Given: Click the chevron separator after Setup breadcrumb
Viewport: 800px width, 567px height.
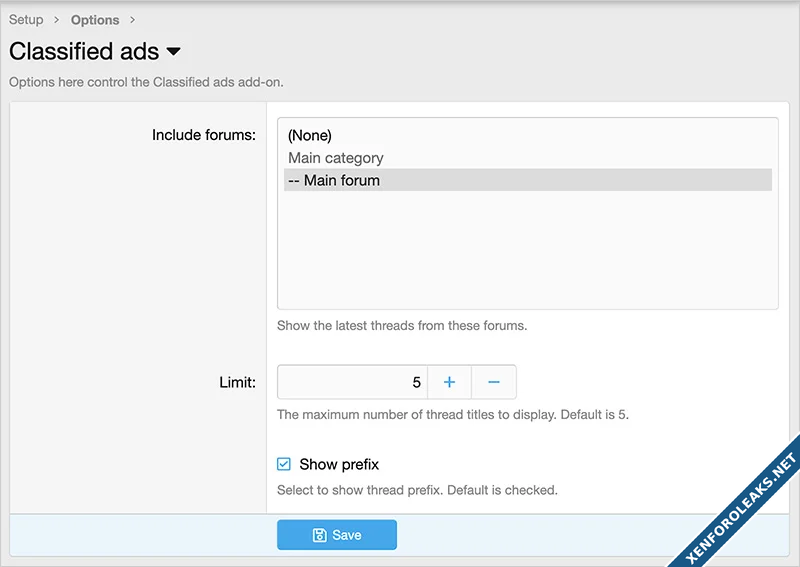Looking at the screenshot, I should (x=57, y=20).
